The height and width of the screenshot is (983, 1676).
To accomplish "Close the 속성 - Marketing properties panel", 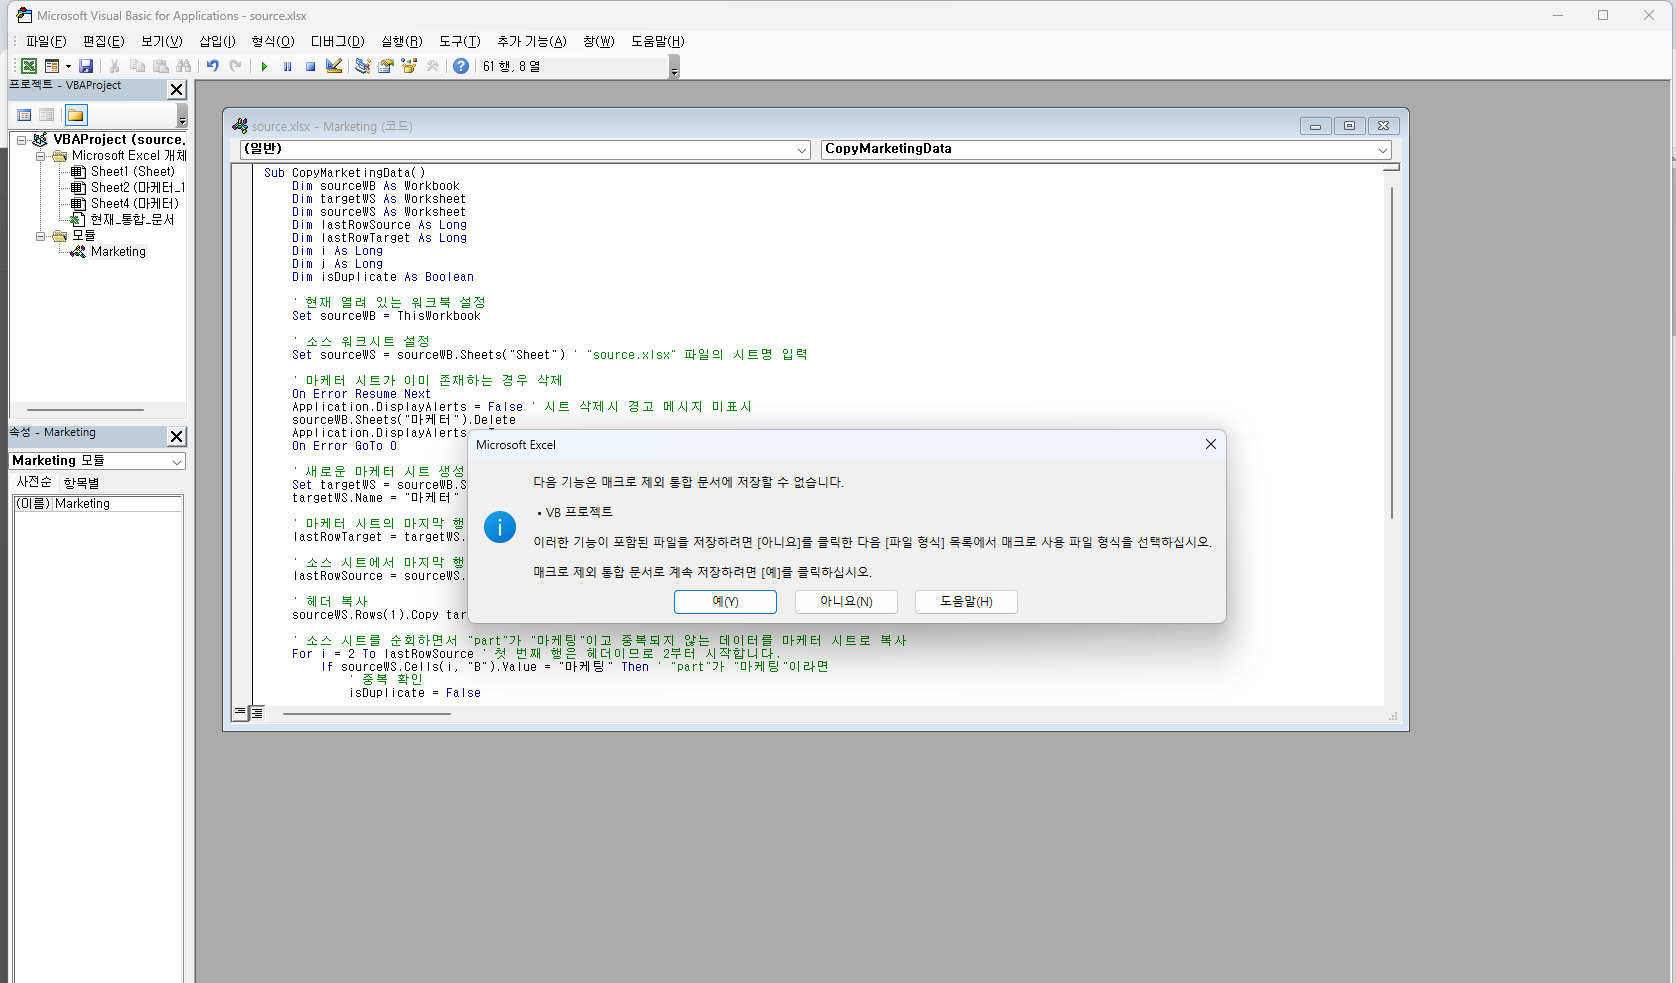I will [177, 436].
